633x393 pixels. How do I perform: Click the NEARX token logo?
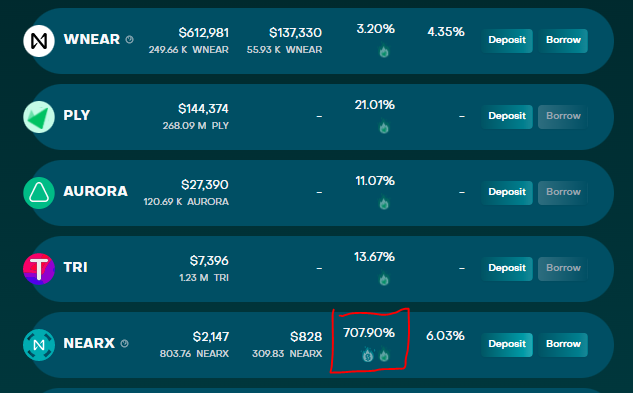point(39,345)
